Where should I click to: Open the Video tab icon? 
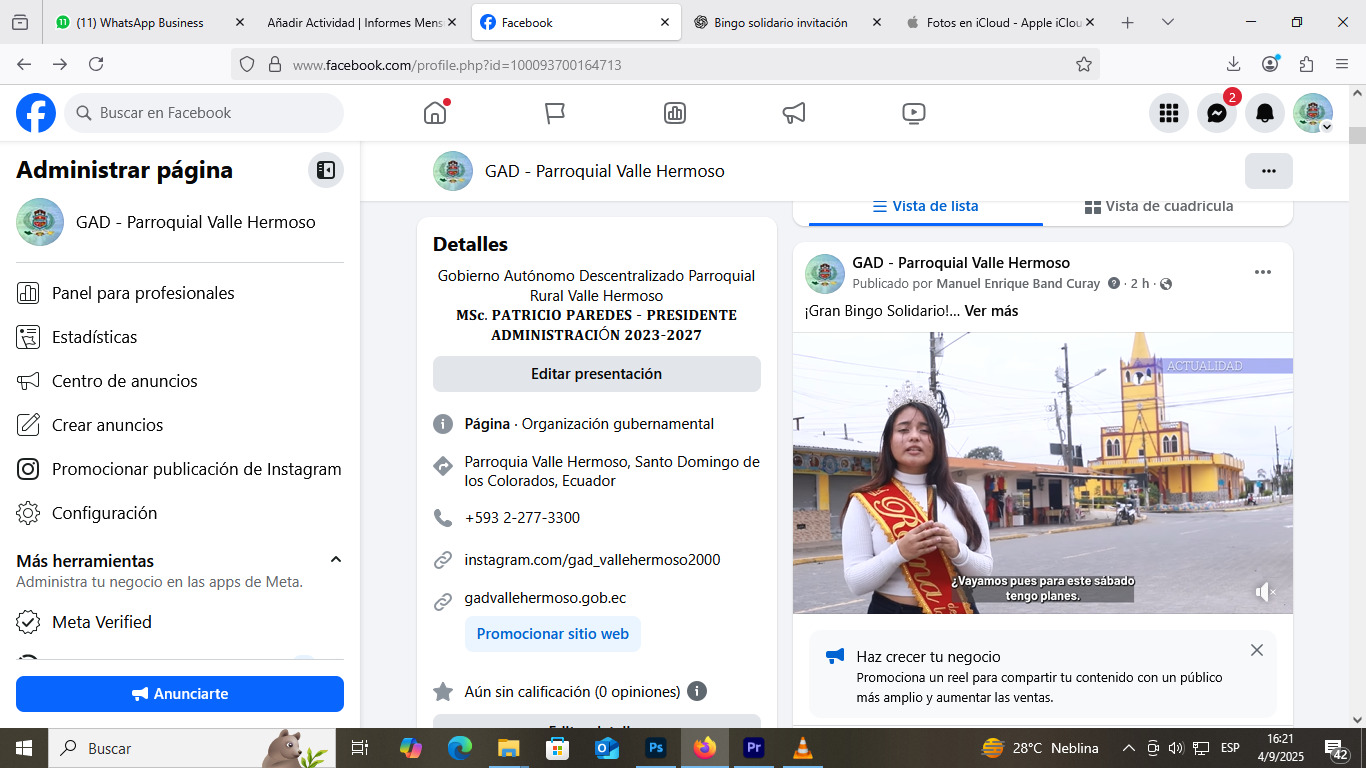(x=913, y=113)
